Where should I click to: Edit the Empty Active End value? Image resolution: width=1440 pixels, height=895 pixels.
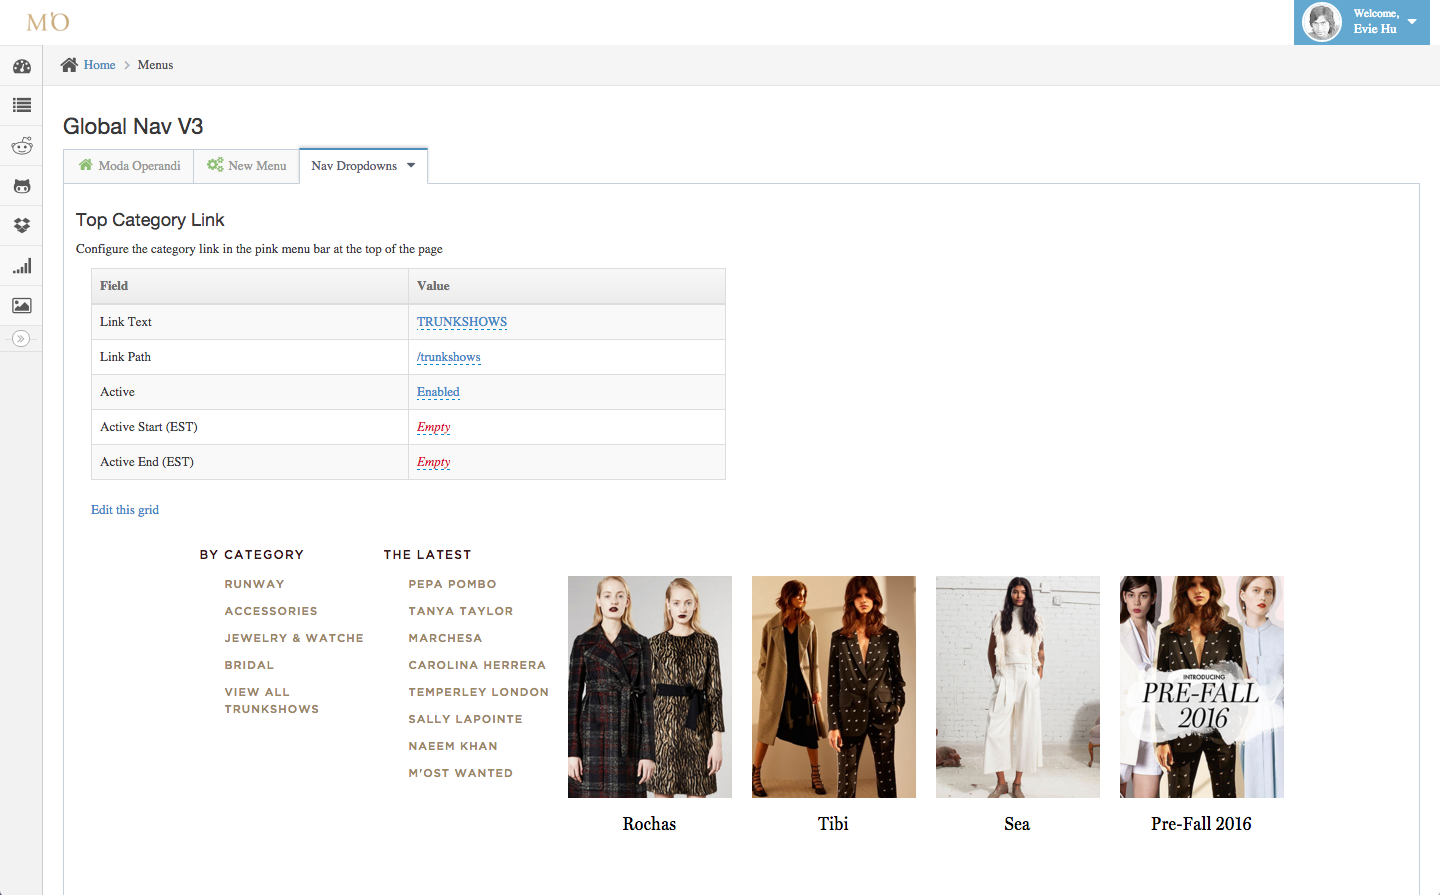pyautogui.click(x=433, y=462)
